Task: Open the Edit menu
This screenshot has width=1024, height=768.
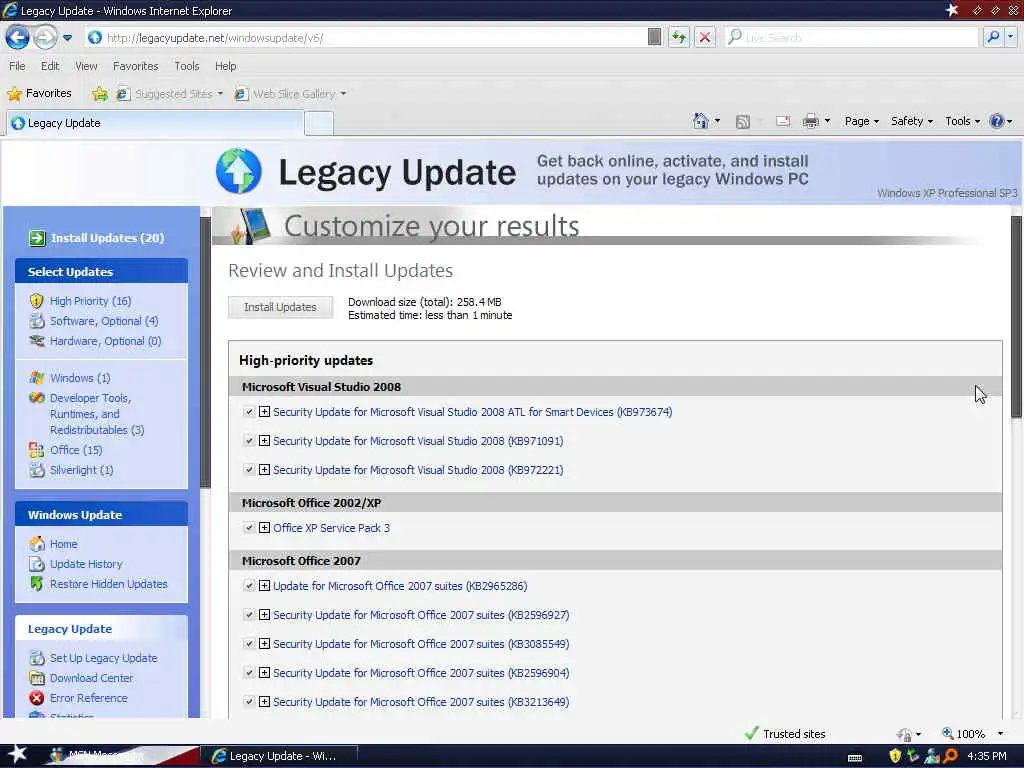Action: [50, 66]
